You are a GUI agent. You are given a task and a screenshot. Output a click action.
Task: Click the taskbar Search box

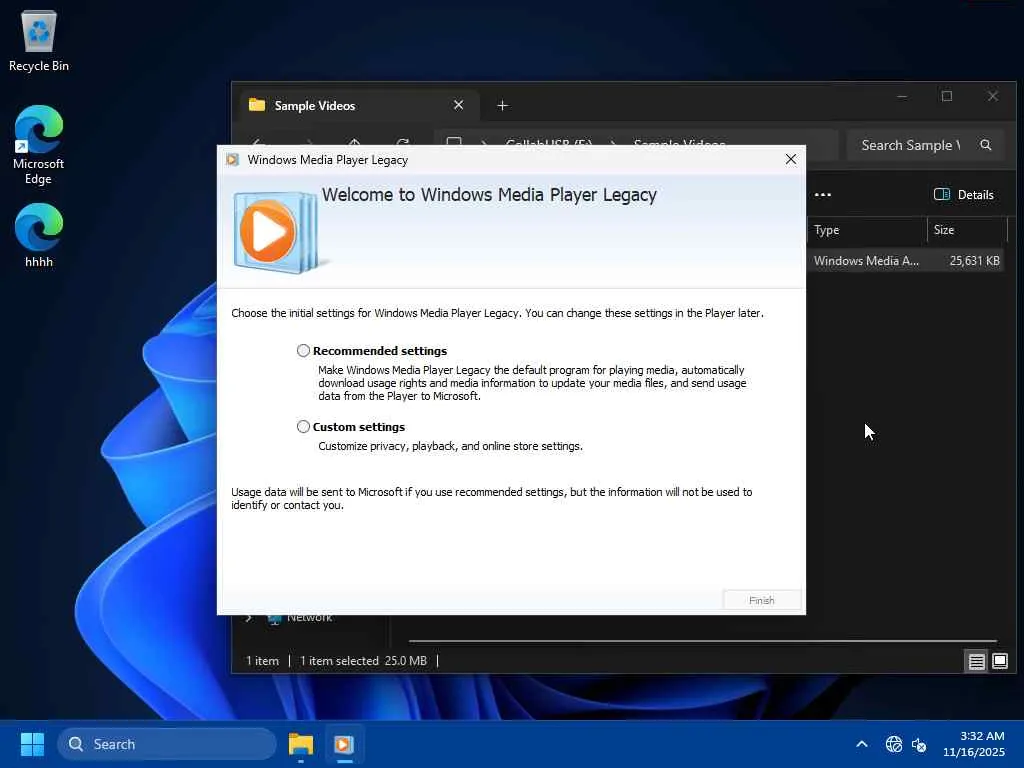coord(167,744)
